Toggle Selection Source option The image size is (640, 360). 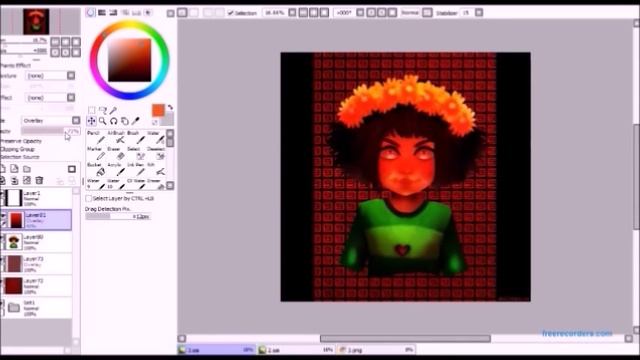tap(20, 157)
